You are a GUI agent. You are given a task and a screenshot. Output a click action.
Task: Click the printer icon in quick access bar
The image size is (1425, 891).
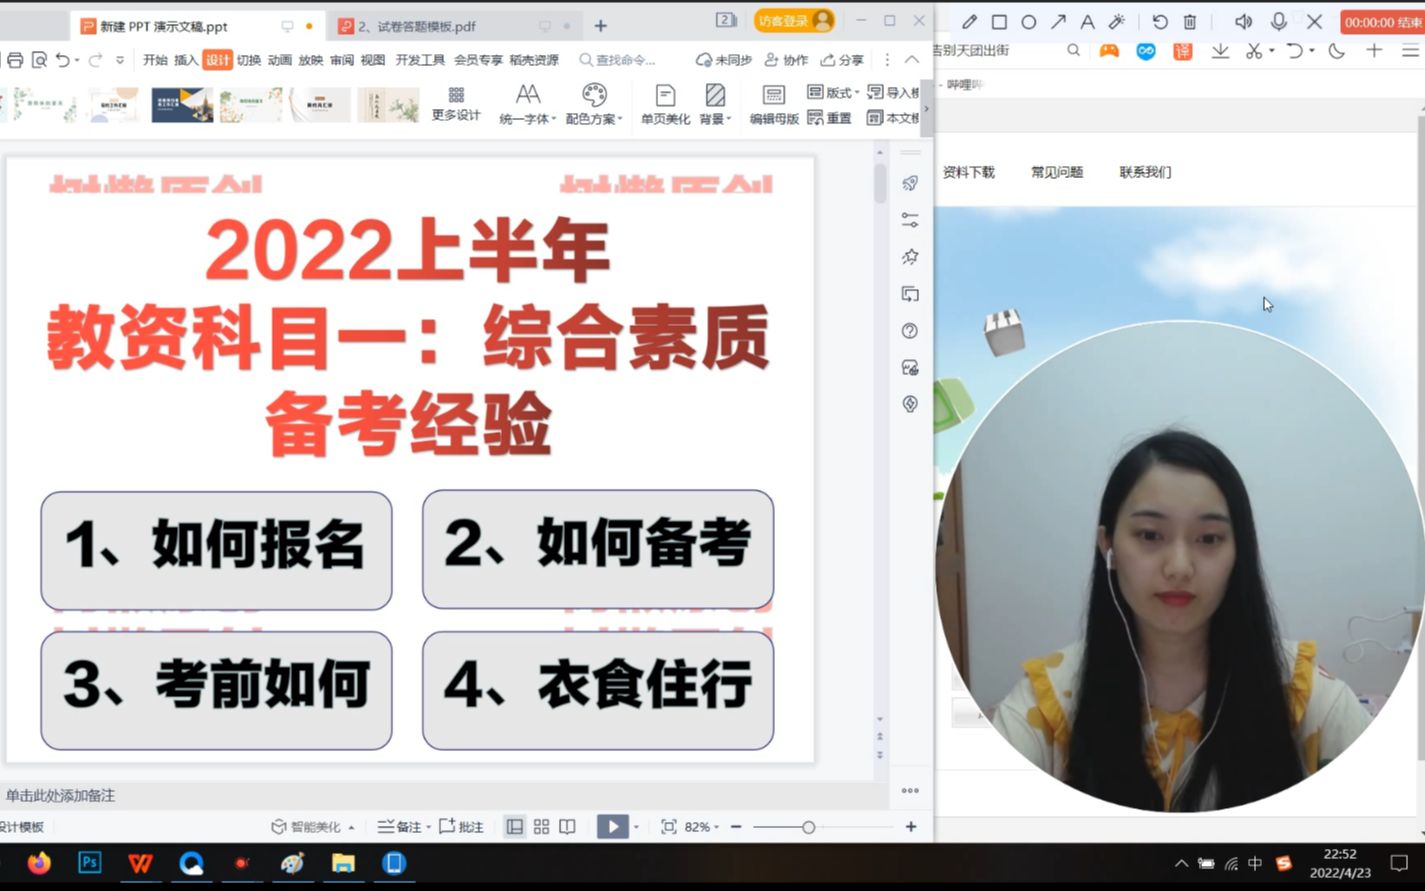(14, 59)
